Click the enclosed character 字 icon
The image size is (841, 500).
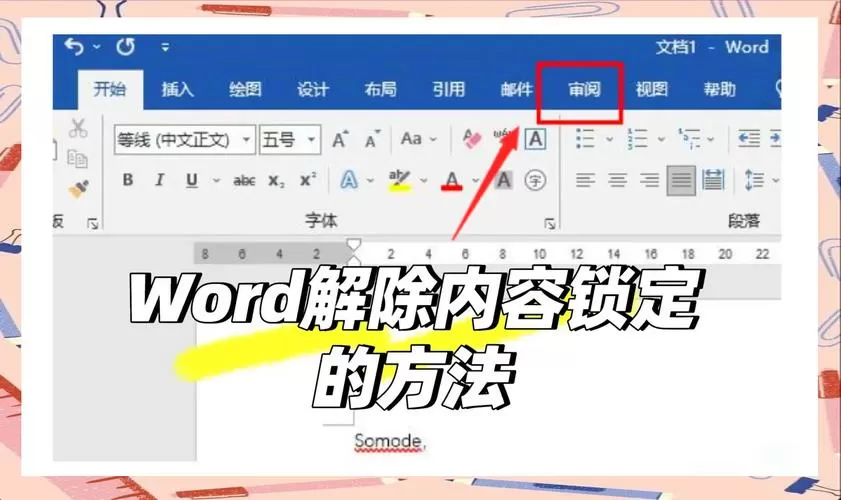point(535,180)
